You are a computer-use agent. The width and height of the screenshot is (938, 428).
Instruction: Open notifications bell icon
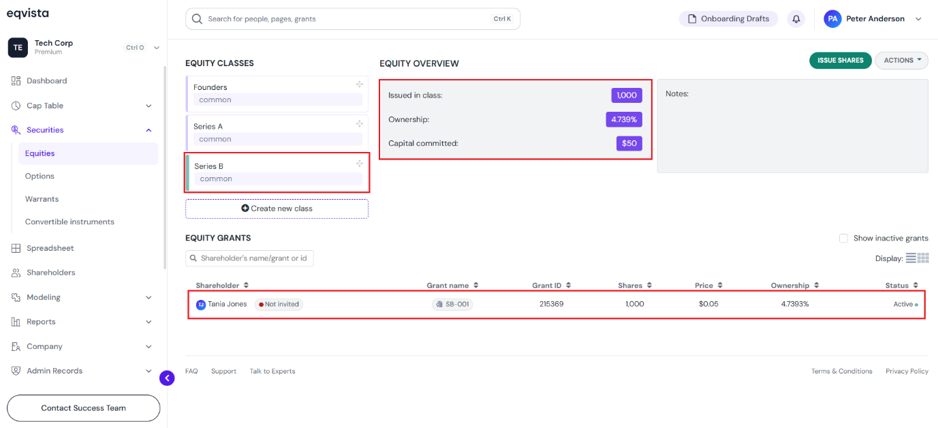point(796,19)
